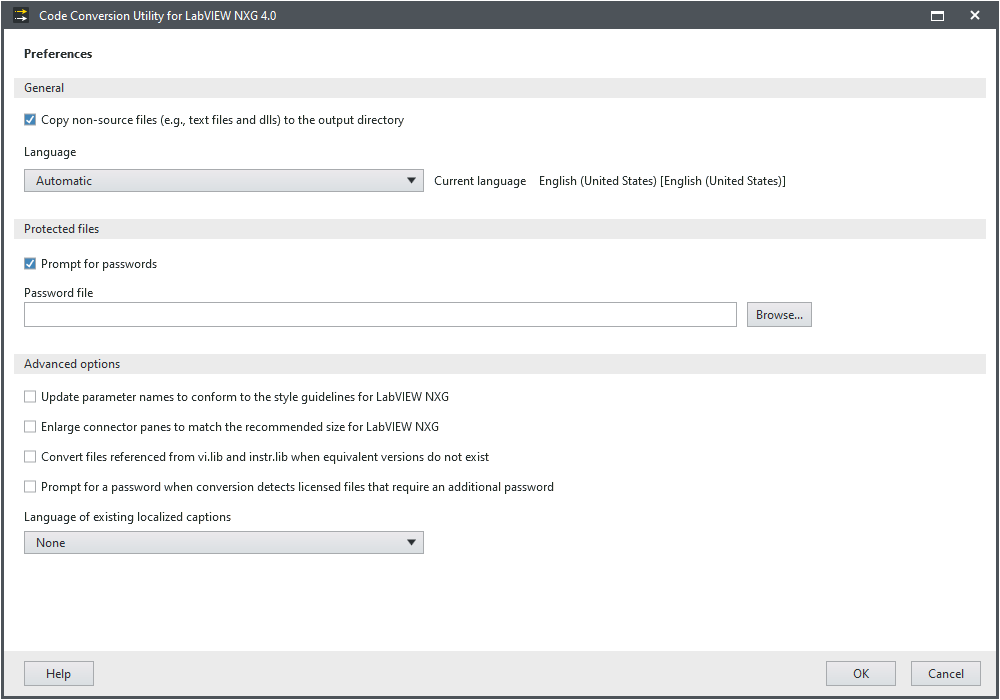Open the Help button

59,674
